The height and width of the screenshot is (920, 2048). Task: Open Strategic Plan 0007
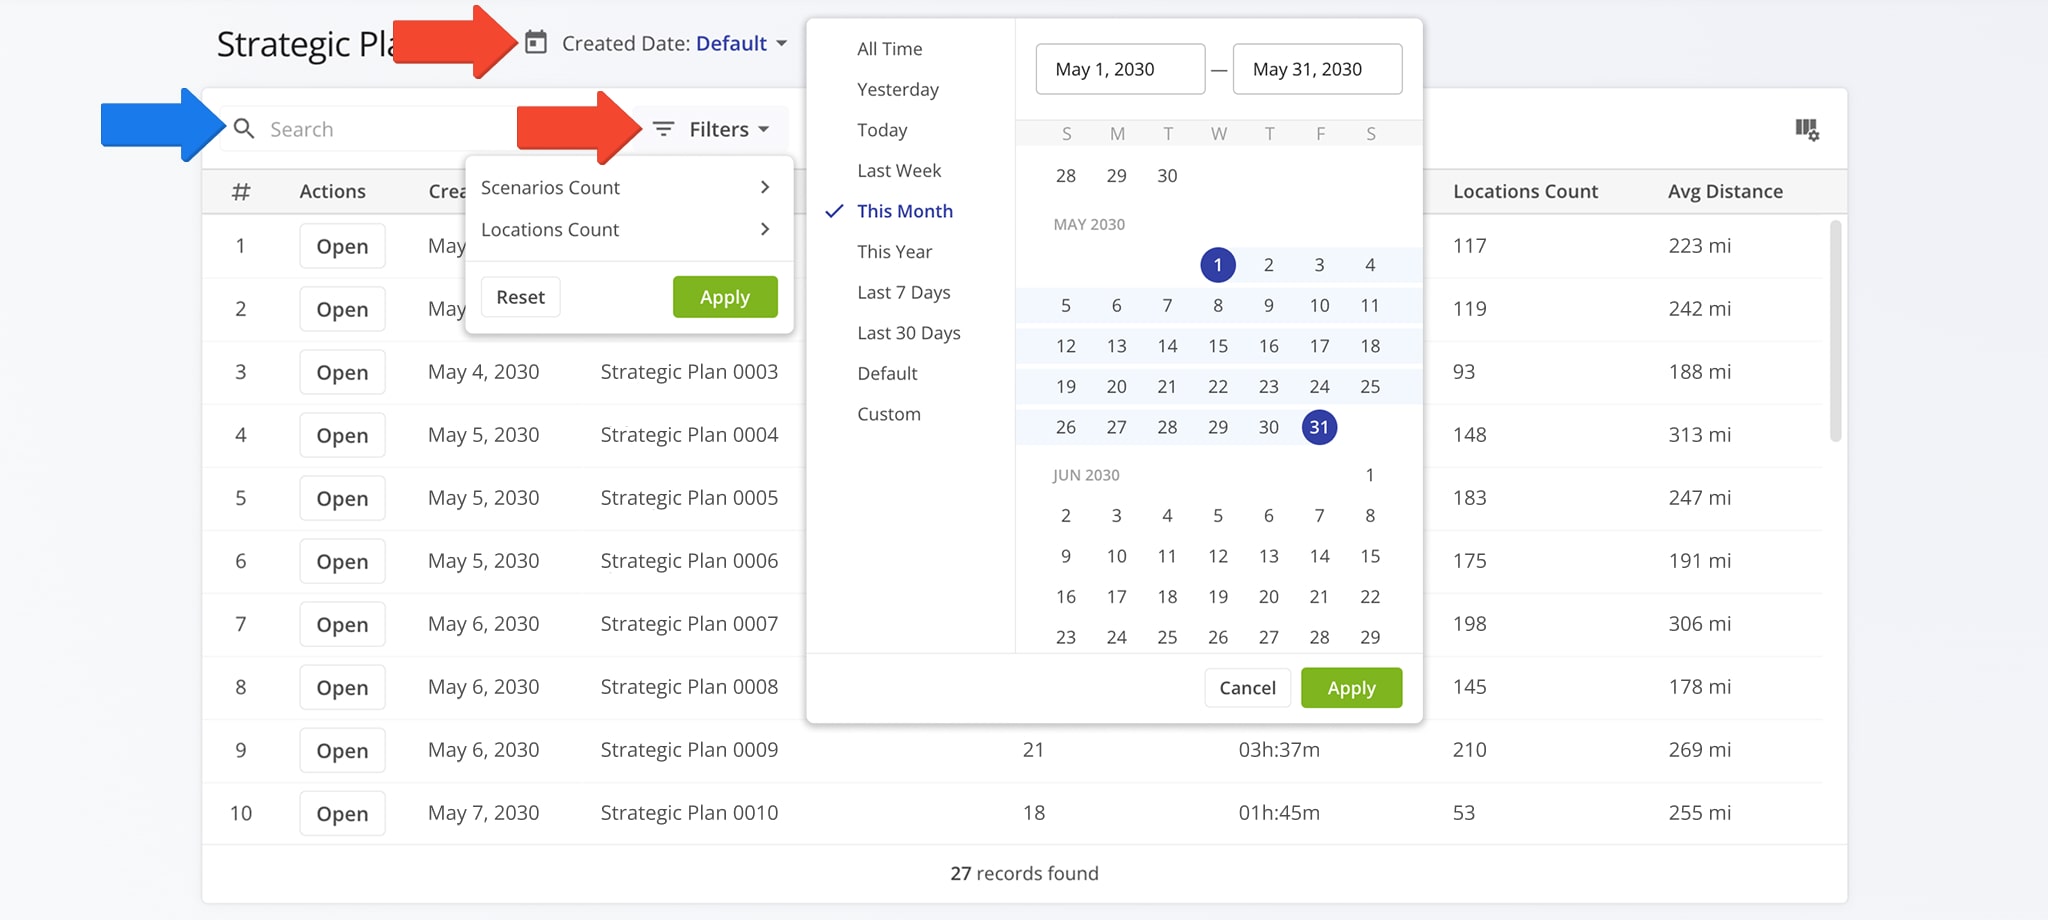342,624
